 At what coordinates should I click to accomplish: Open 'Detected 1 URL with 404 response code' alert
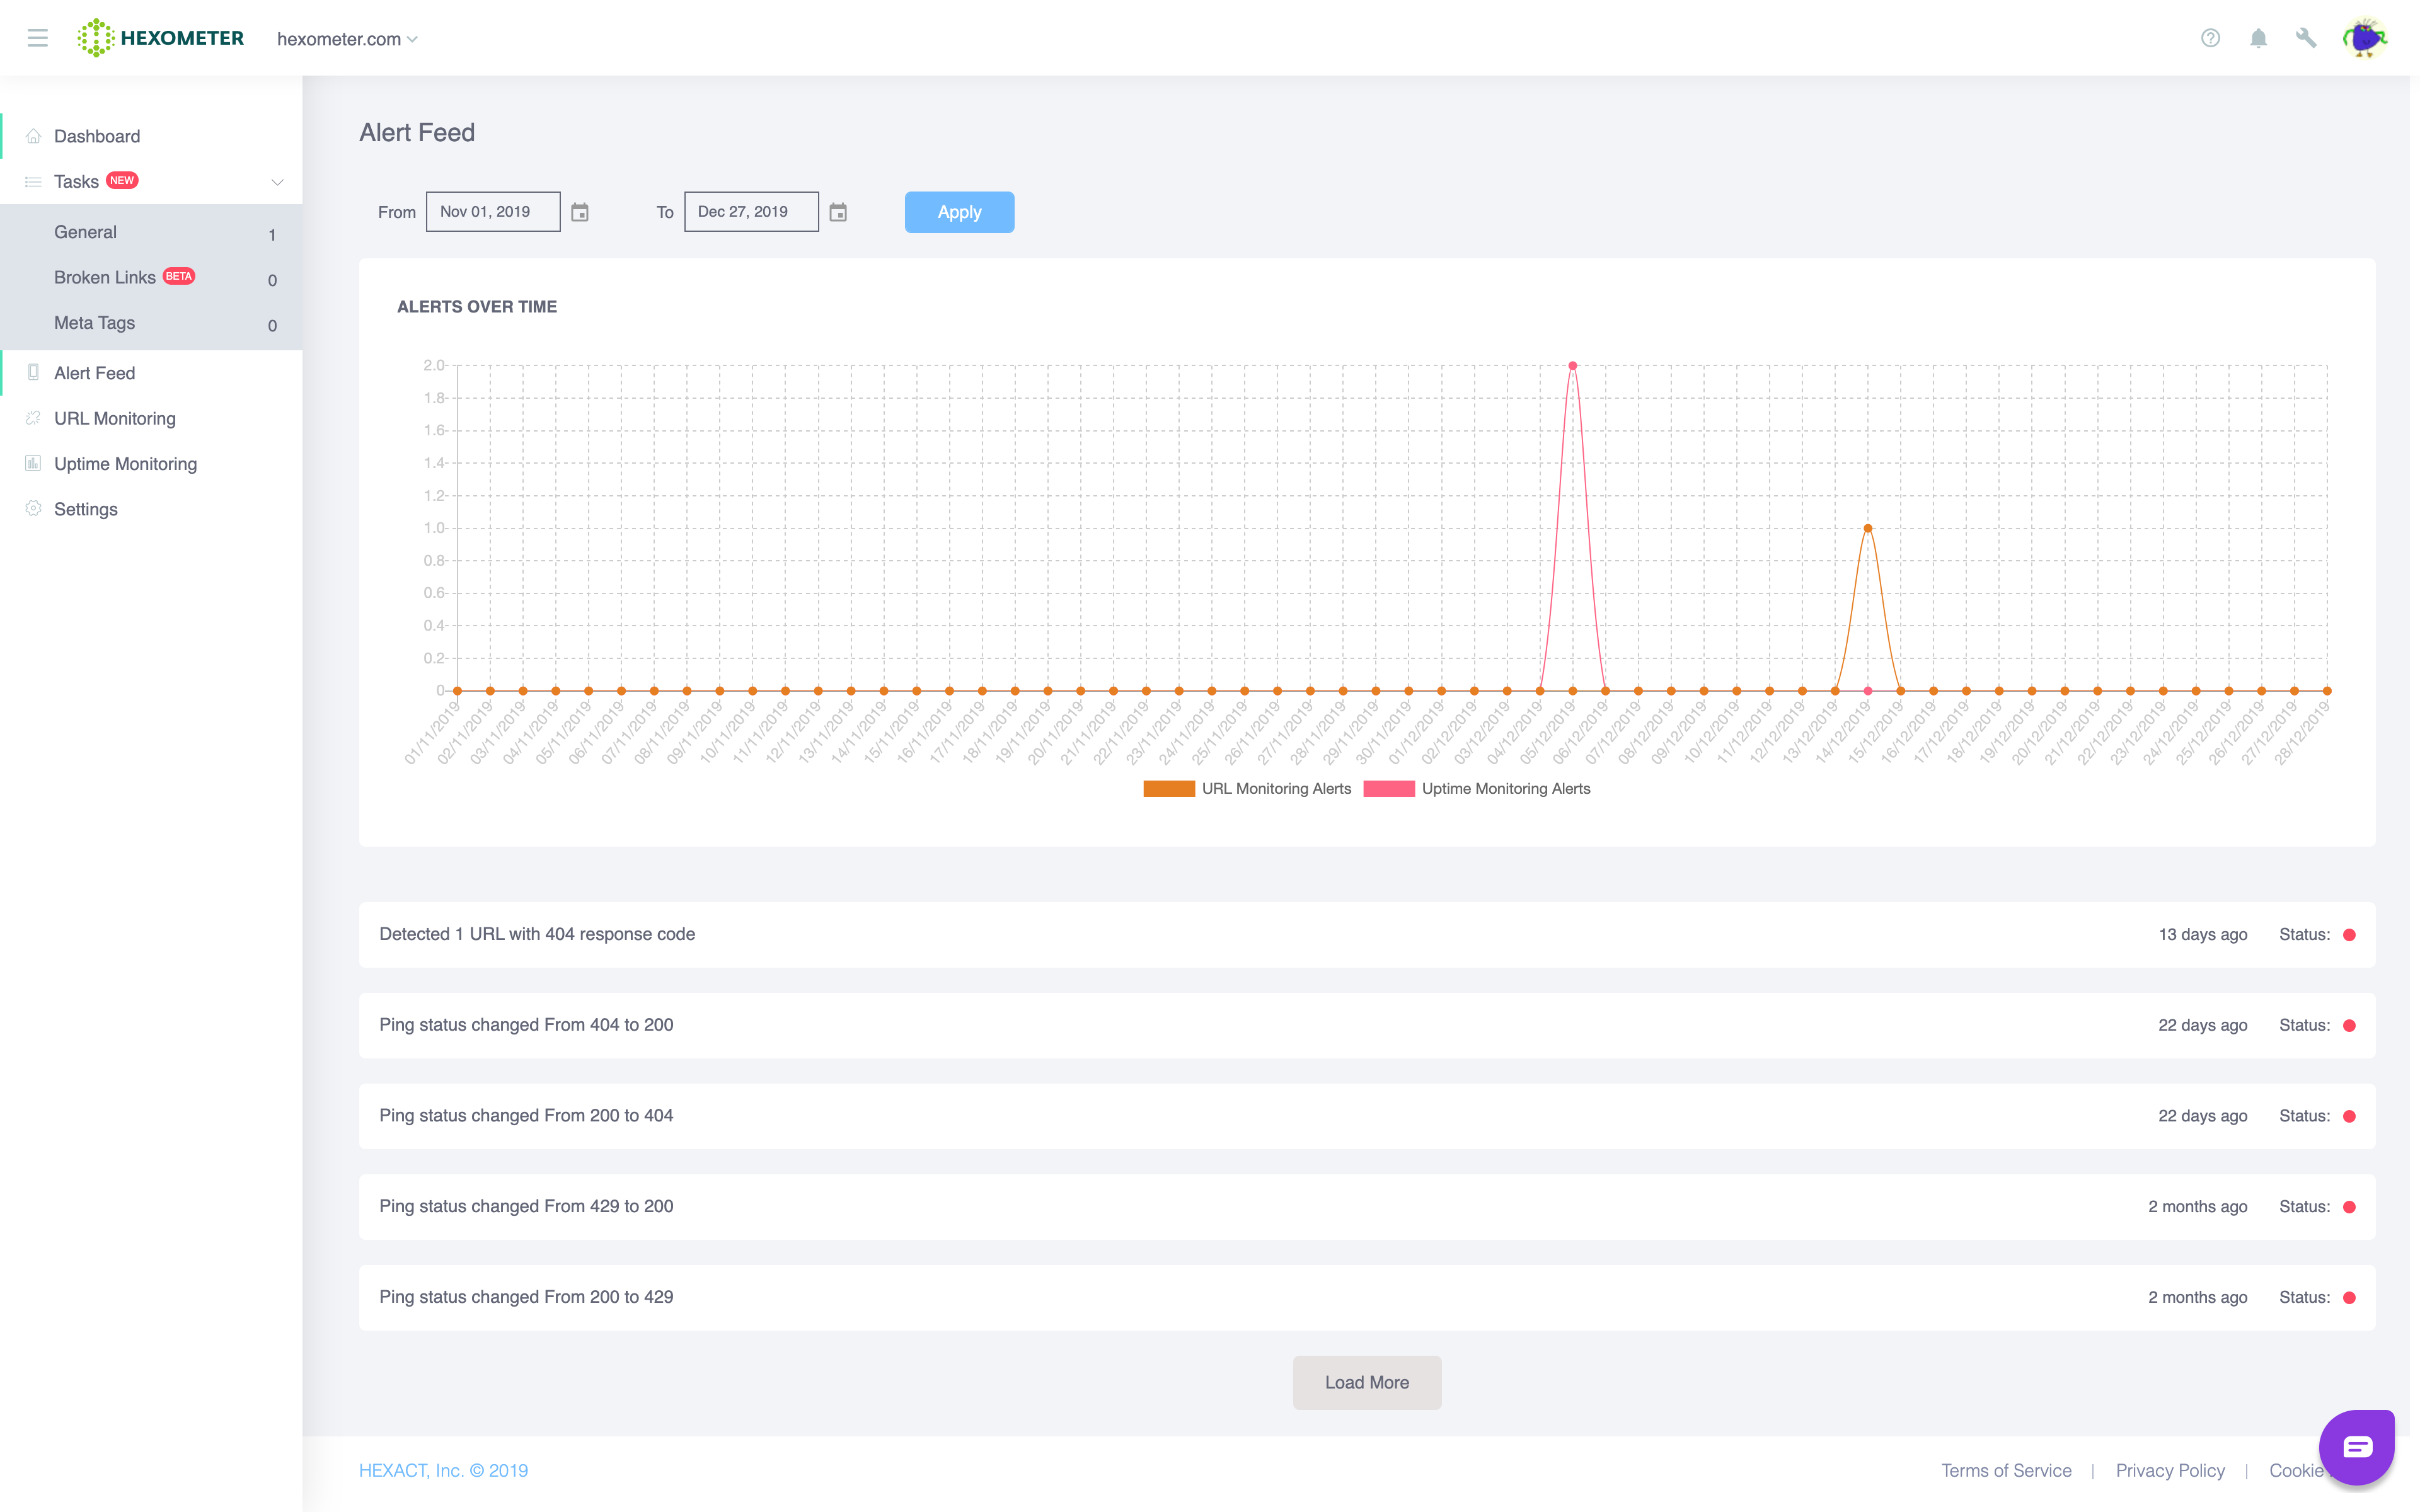(1367, 935)
